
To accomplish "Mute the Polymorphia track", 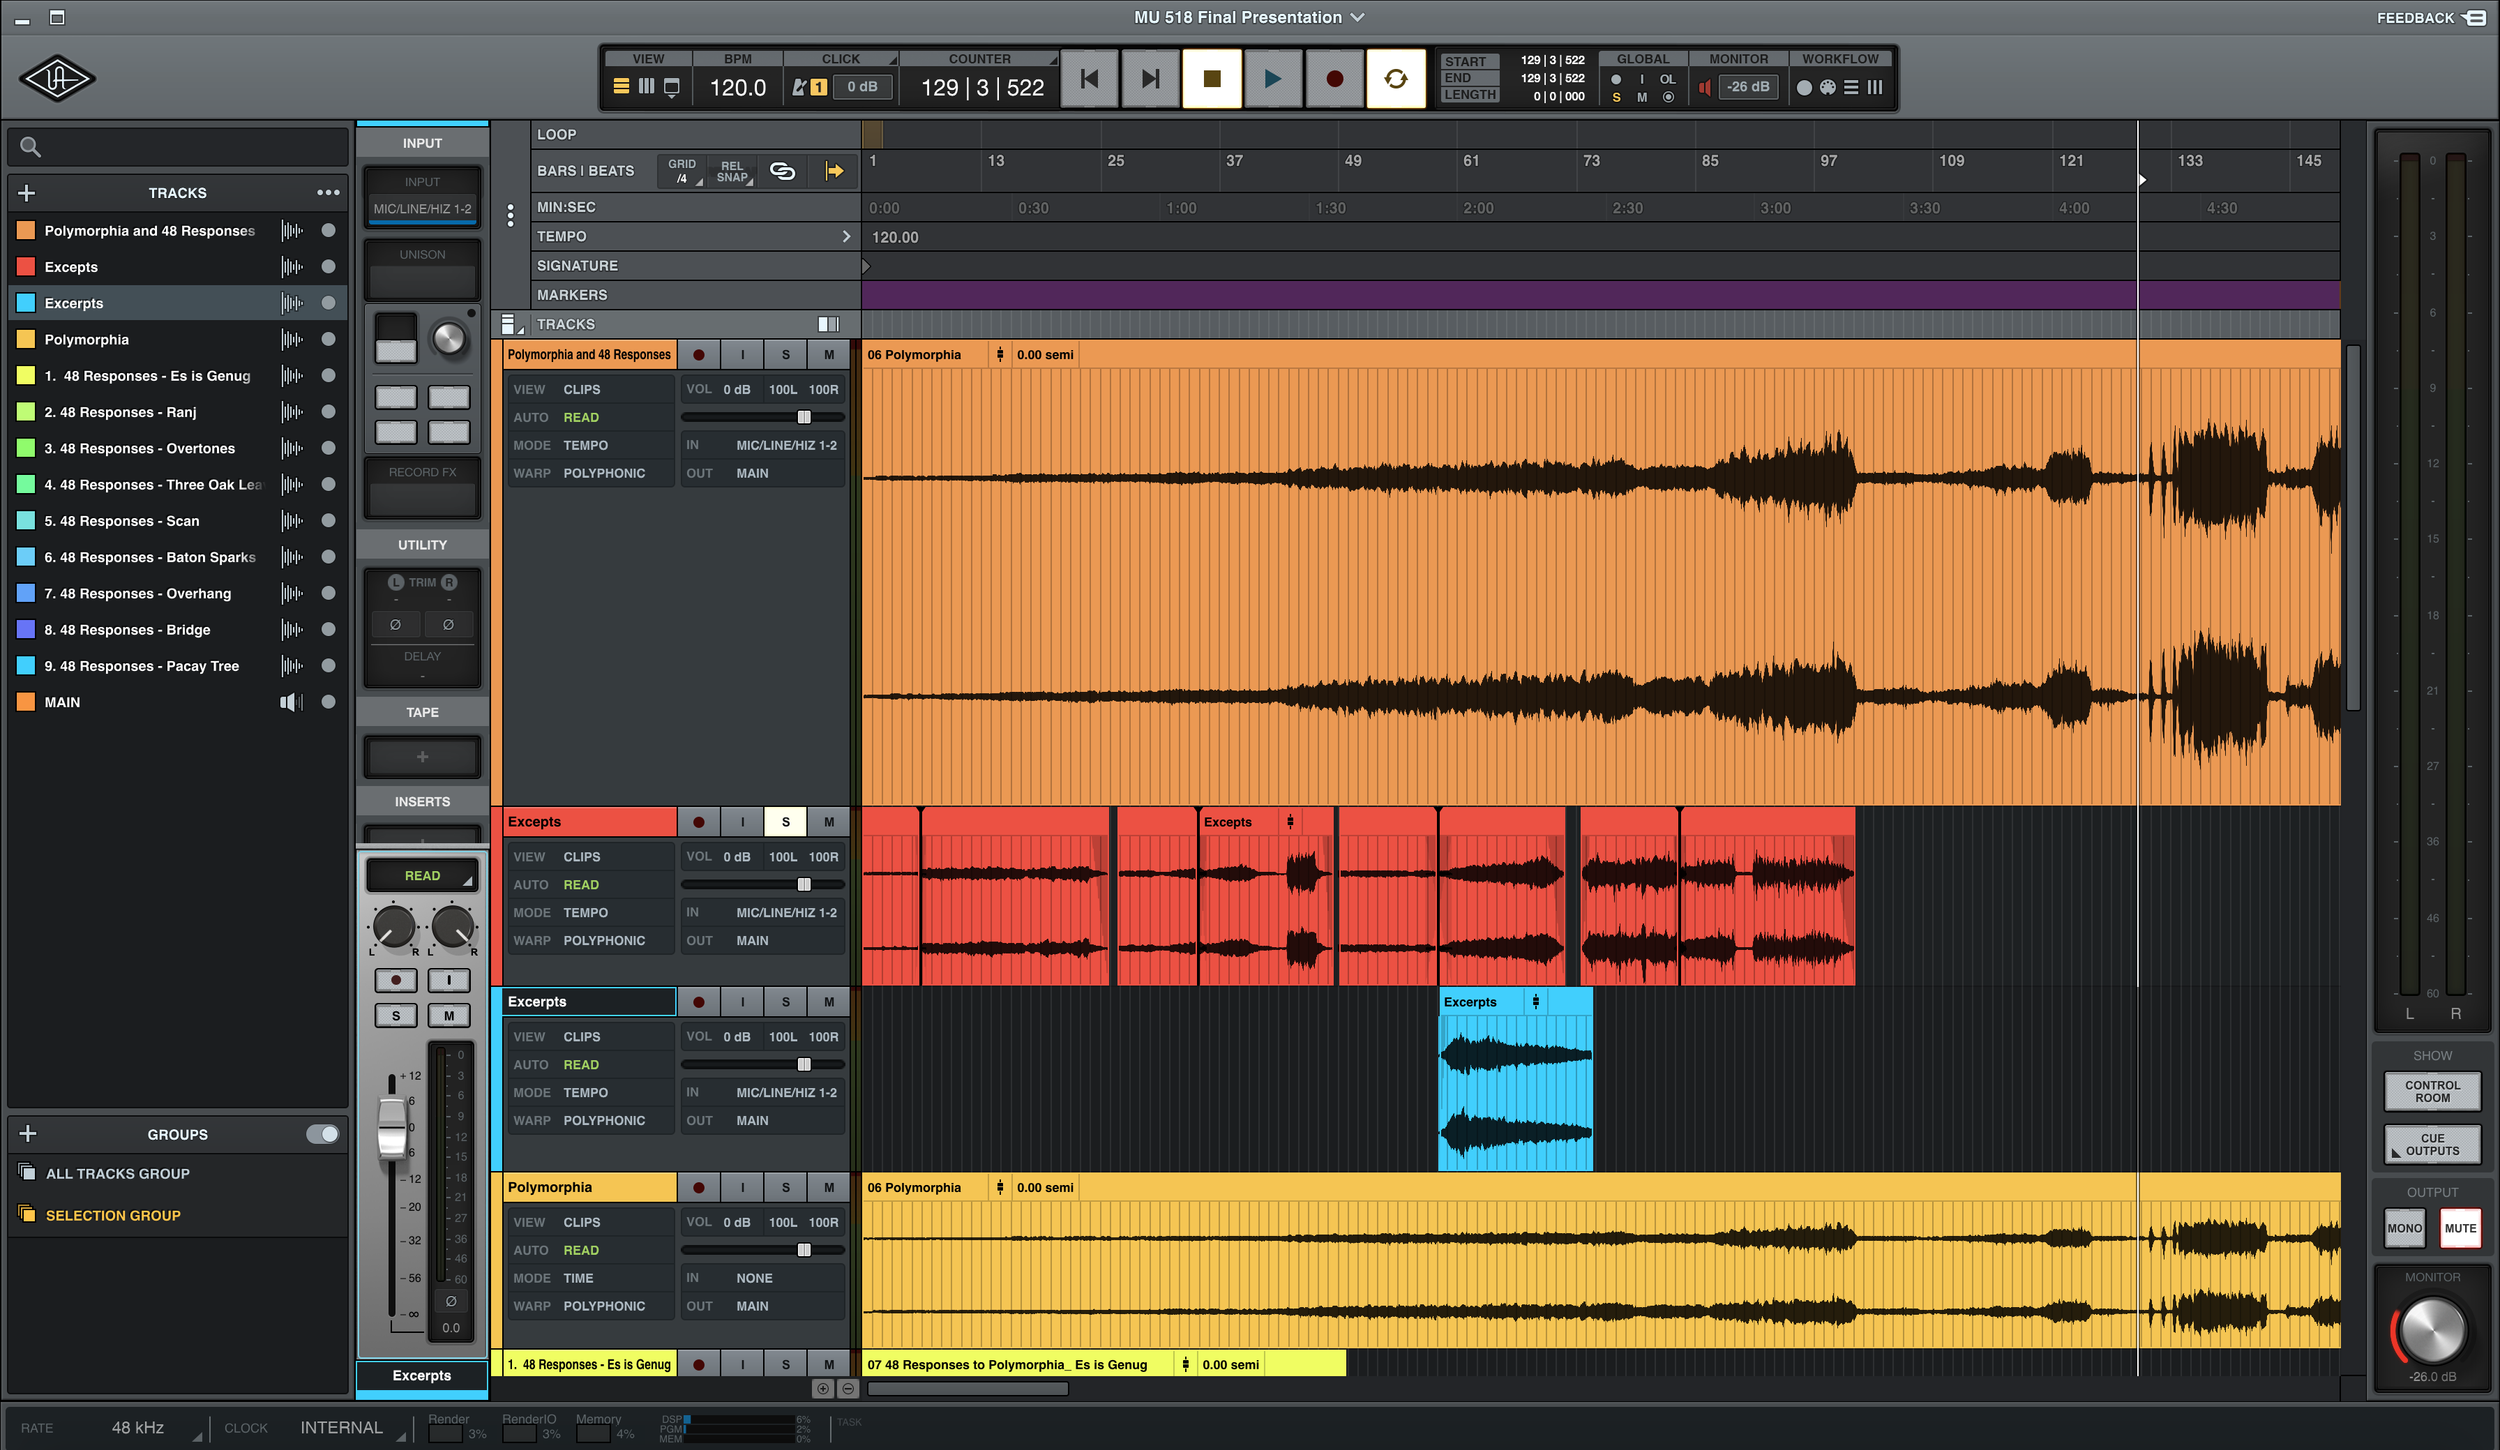I will pyautogui.click(x=828, y=1187).
